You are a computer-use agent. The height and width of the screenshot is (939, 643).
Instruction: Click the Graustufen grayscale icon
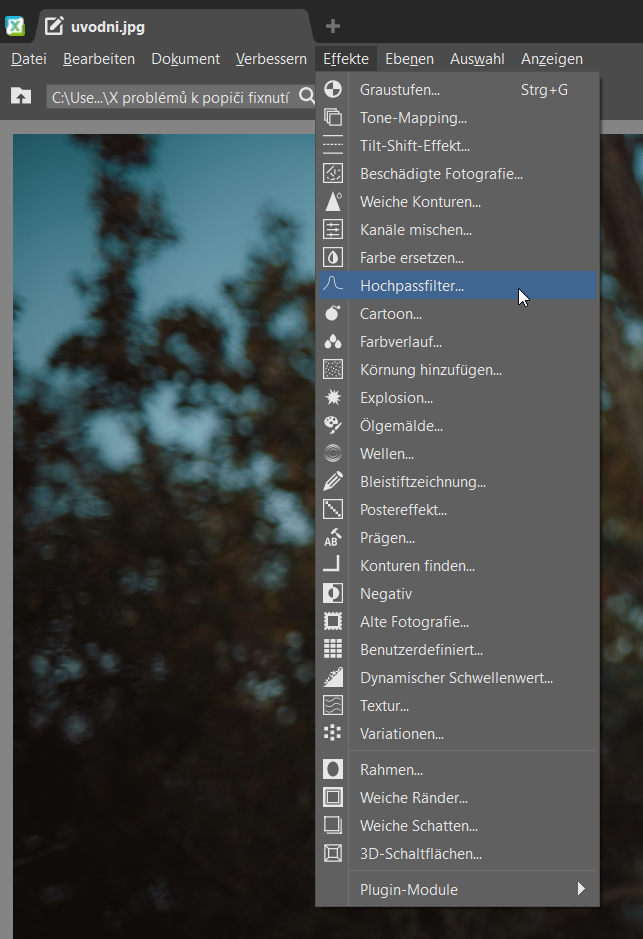coord(334,90)
